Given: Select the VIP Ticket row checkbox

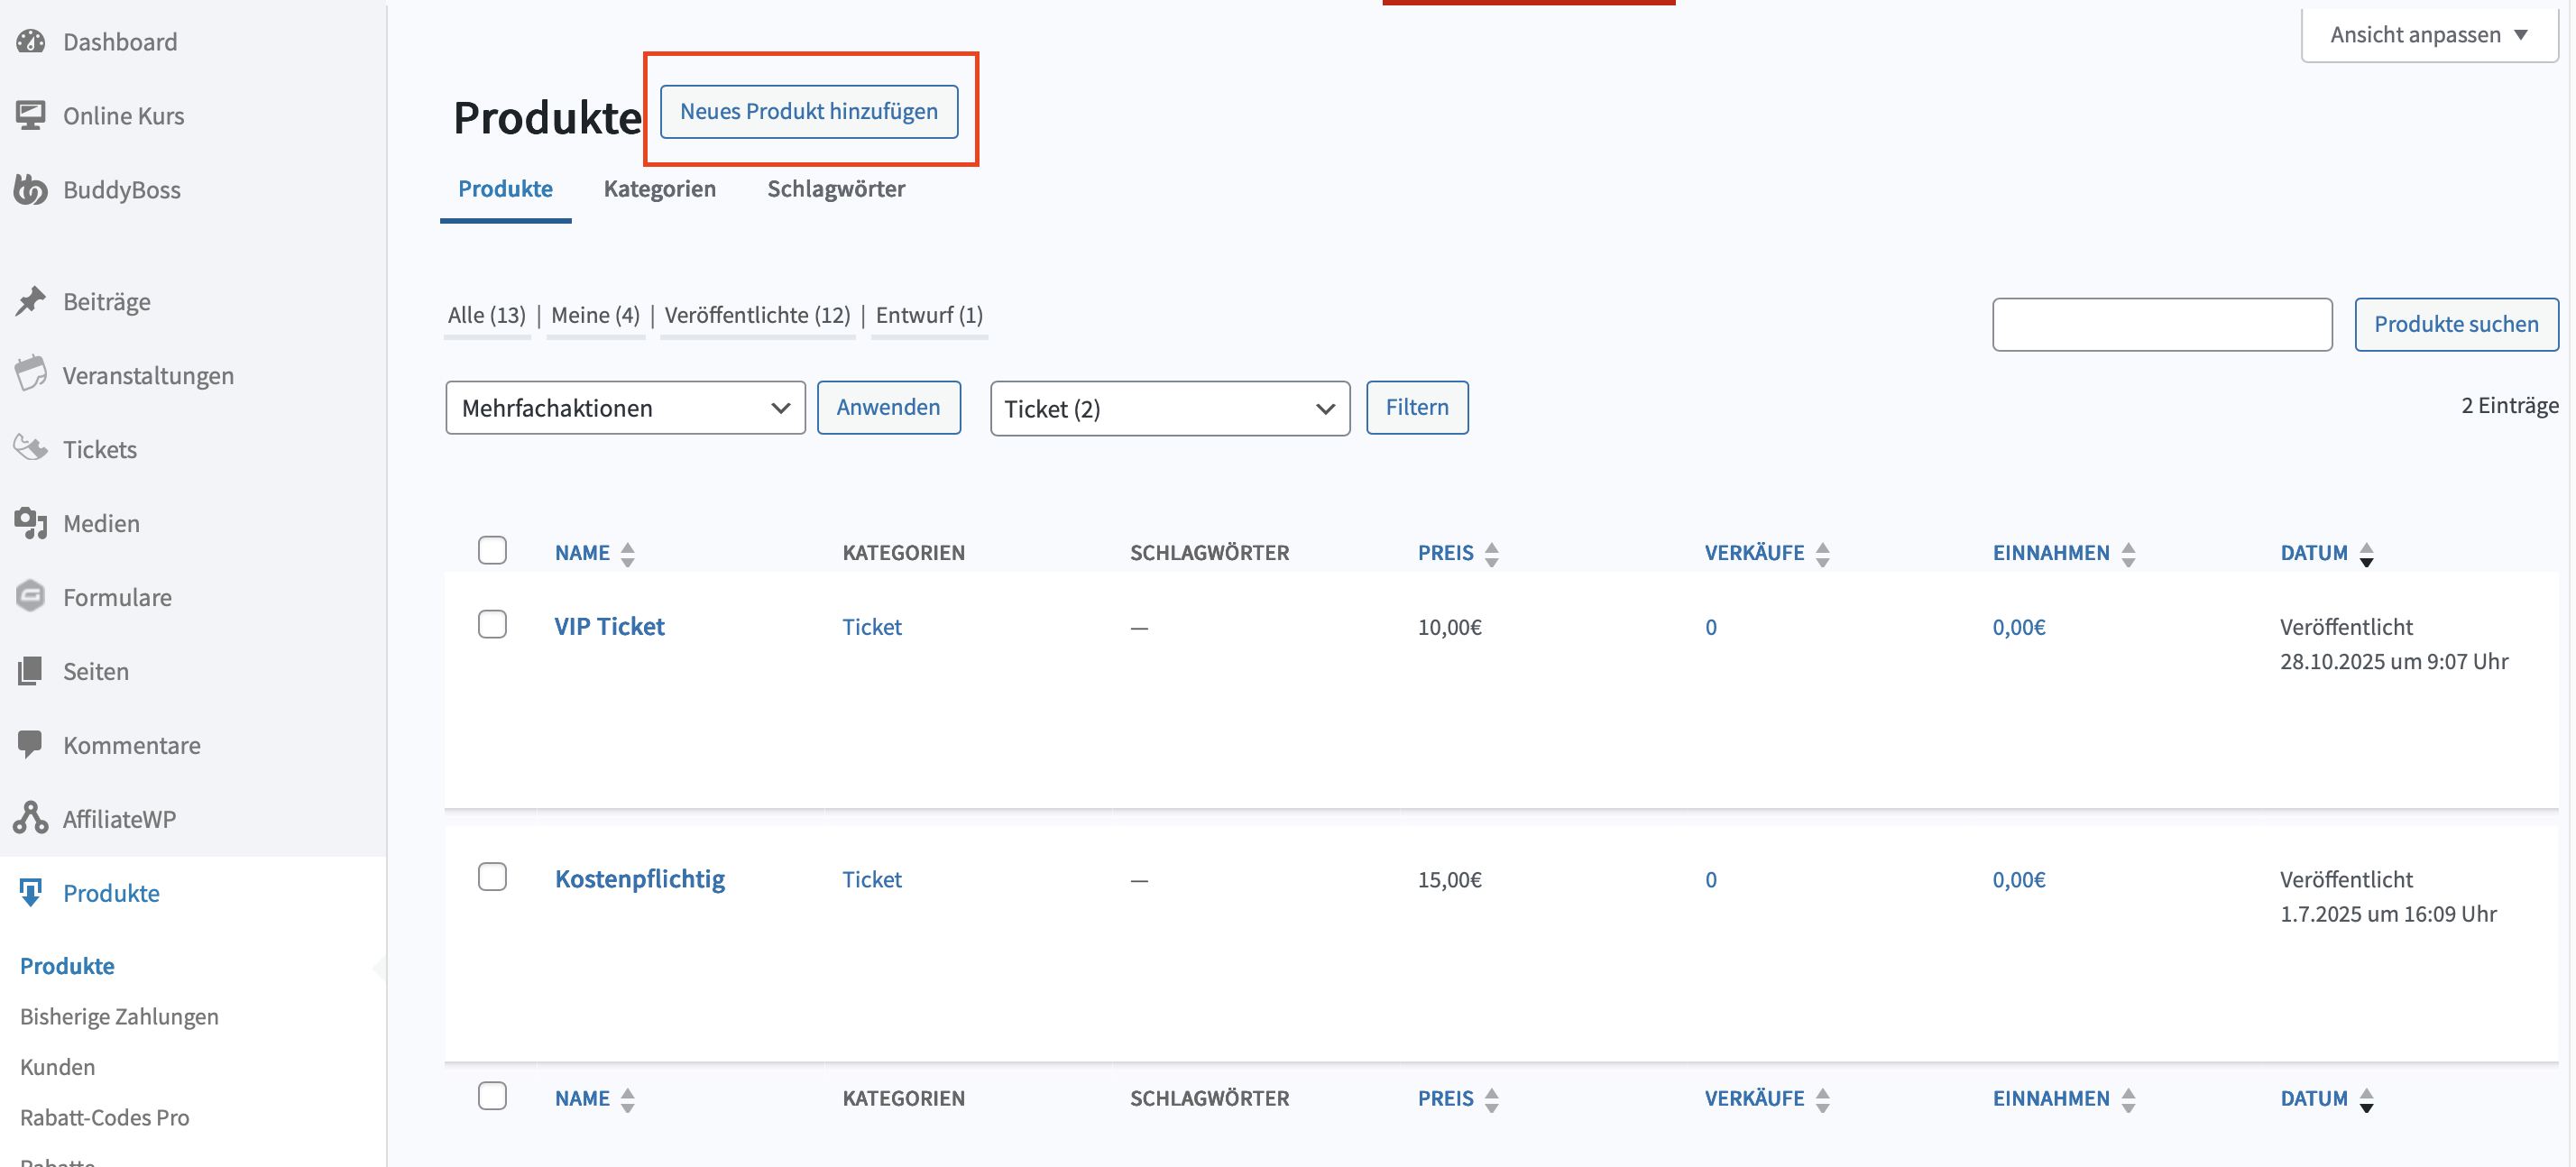Looking at the screenshot, I should (x=492, y=624).
